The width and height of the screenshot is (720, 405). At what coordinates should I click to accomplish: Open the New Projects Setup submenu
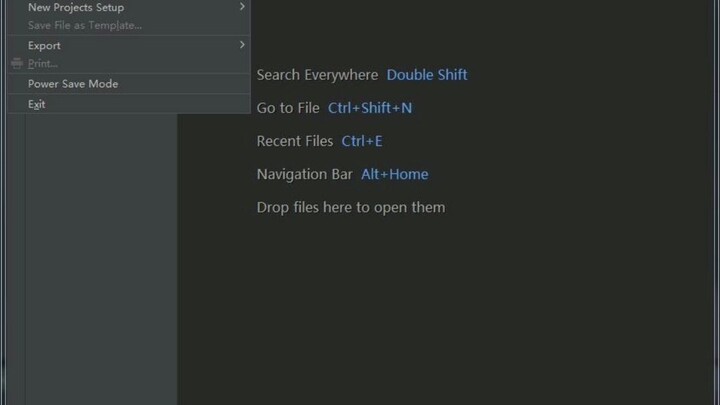tap(129, 7)
